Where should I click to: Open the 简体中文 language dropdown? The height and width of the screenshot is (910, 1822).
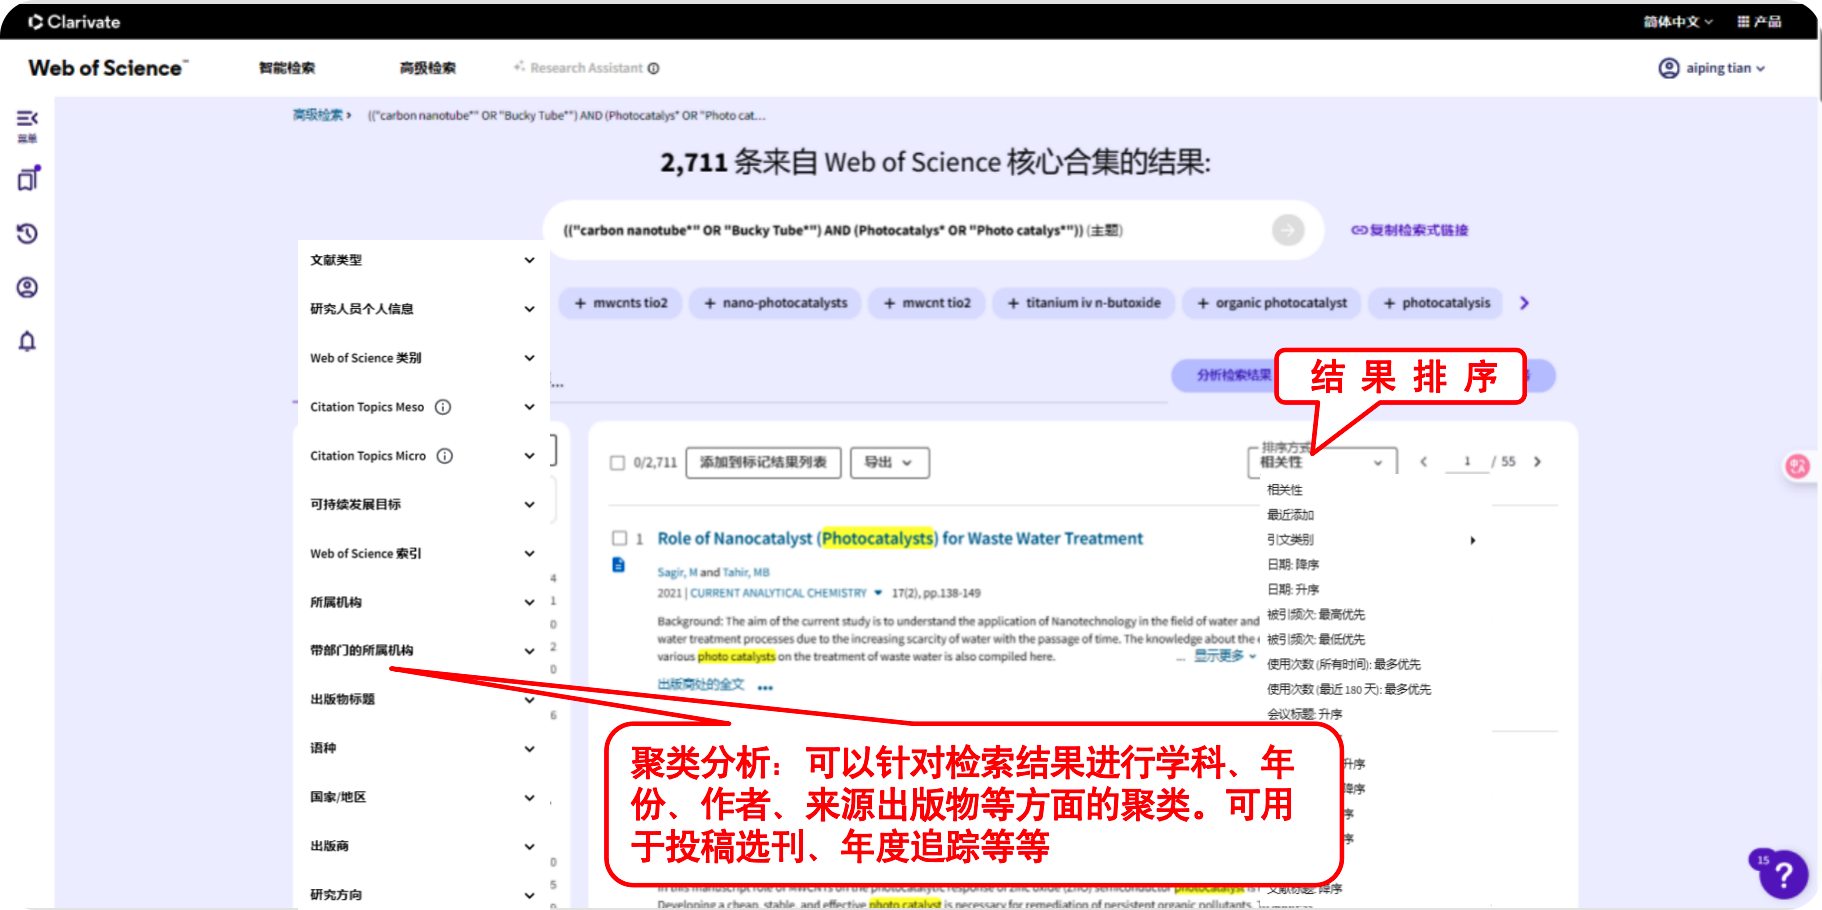(x=1678, y=21)
